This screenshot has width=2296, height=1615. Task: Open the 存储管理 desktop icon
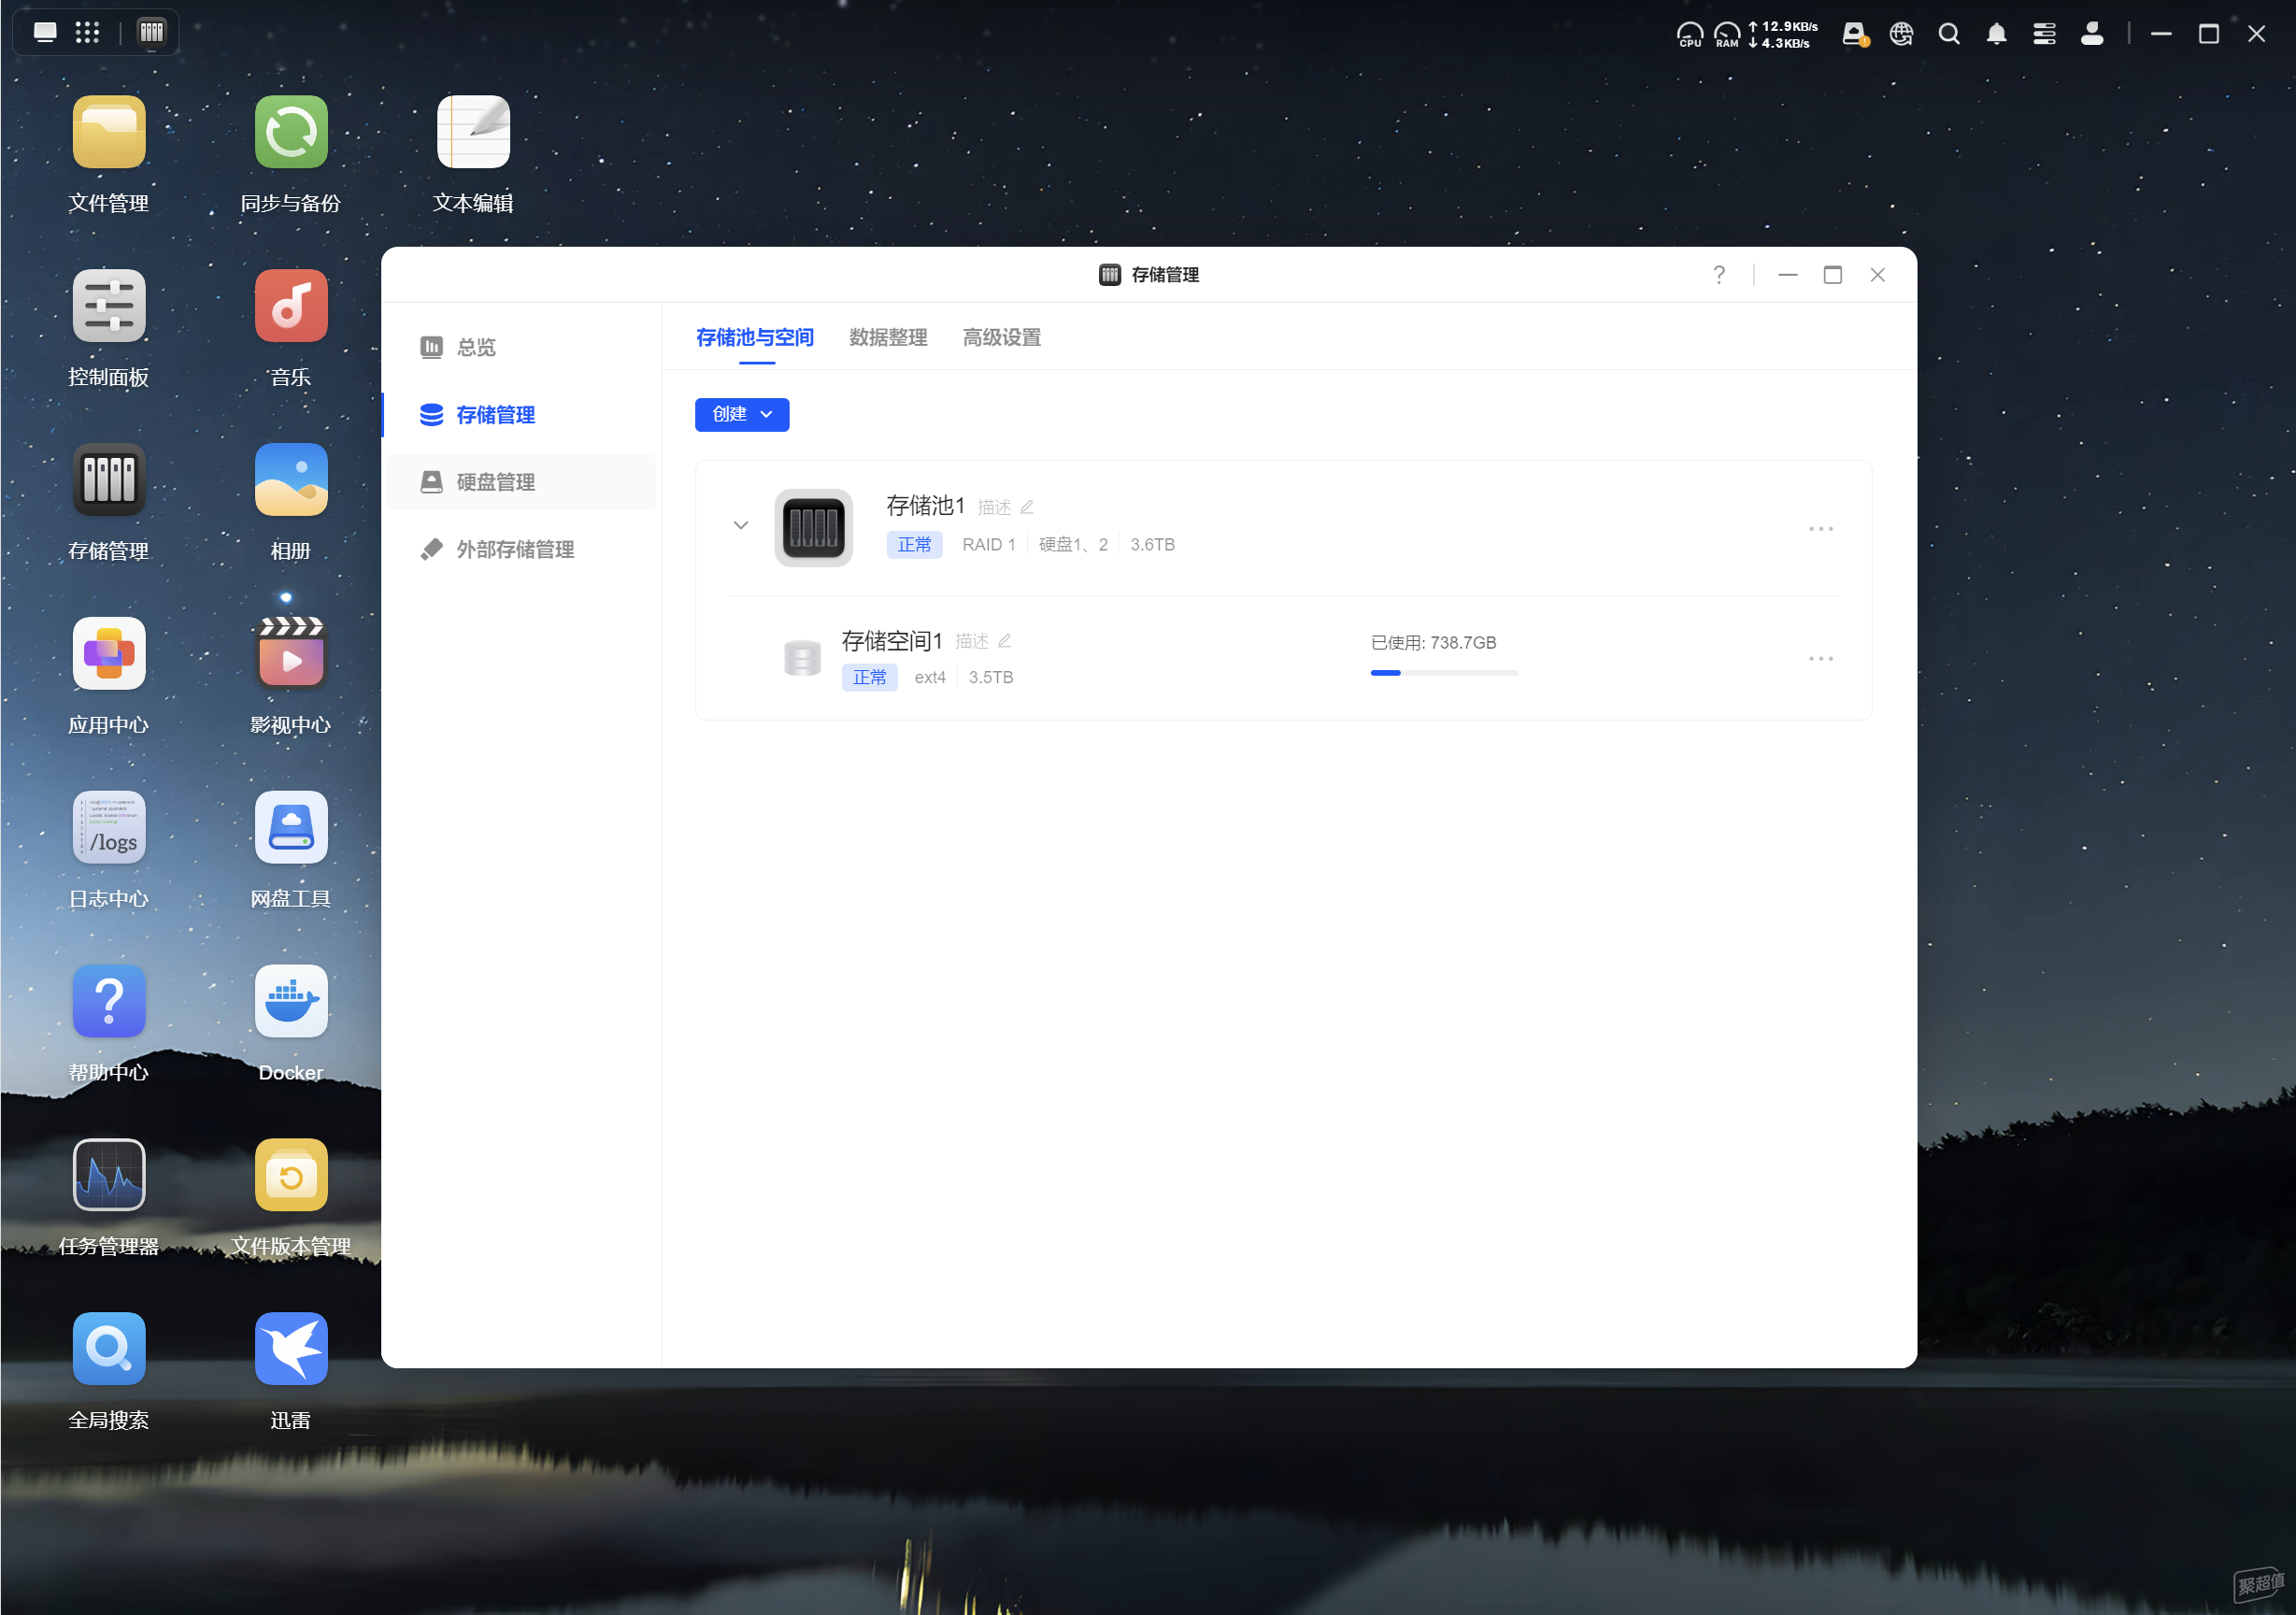pyautogui.click(x=108, y=480)
